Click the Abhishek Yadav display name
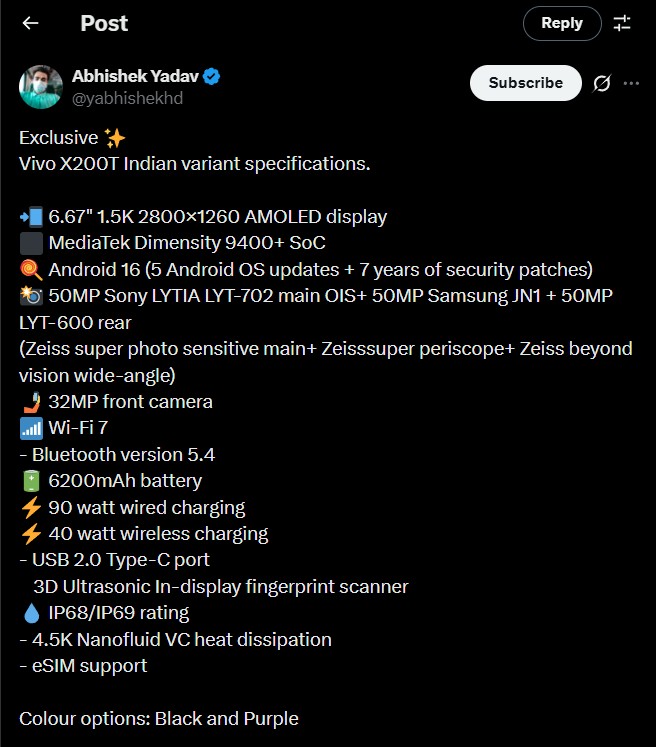 136,77
